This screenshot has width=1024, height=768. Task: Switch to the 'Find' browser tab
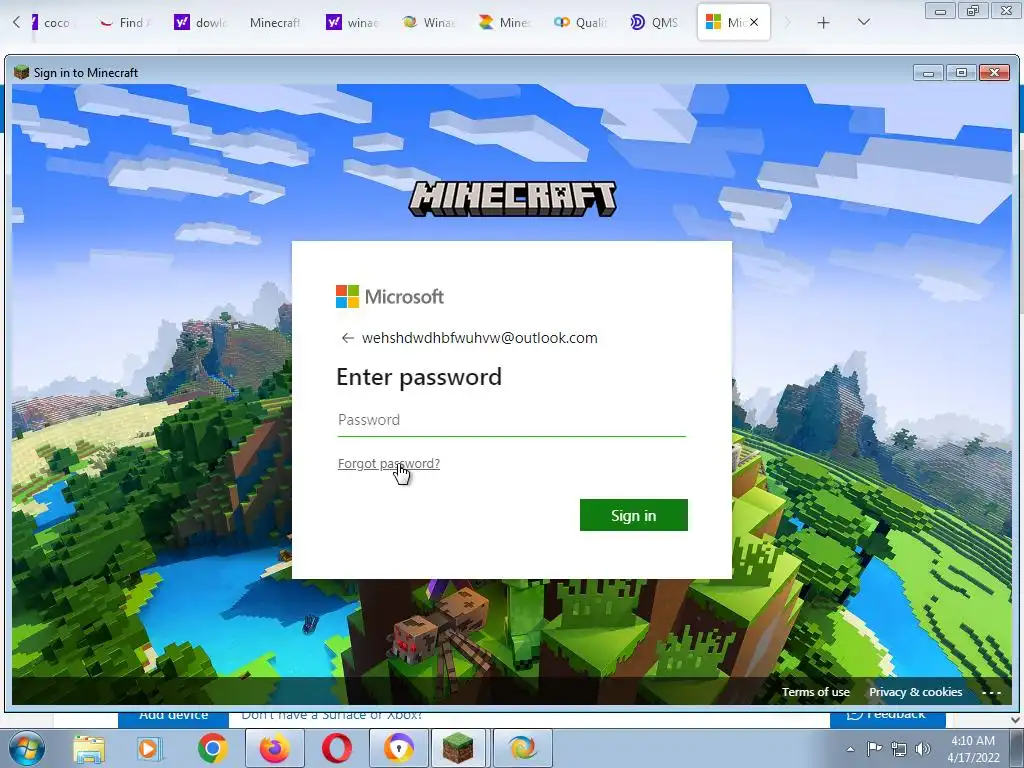tap(125, 23)
